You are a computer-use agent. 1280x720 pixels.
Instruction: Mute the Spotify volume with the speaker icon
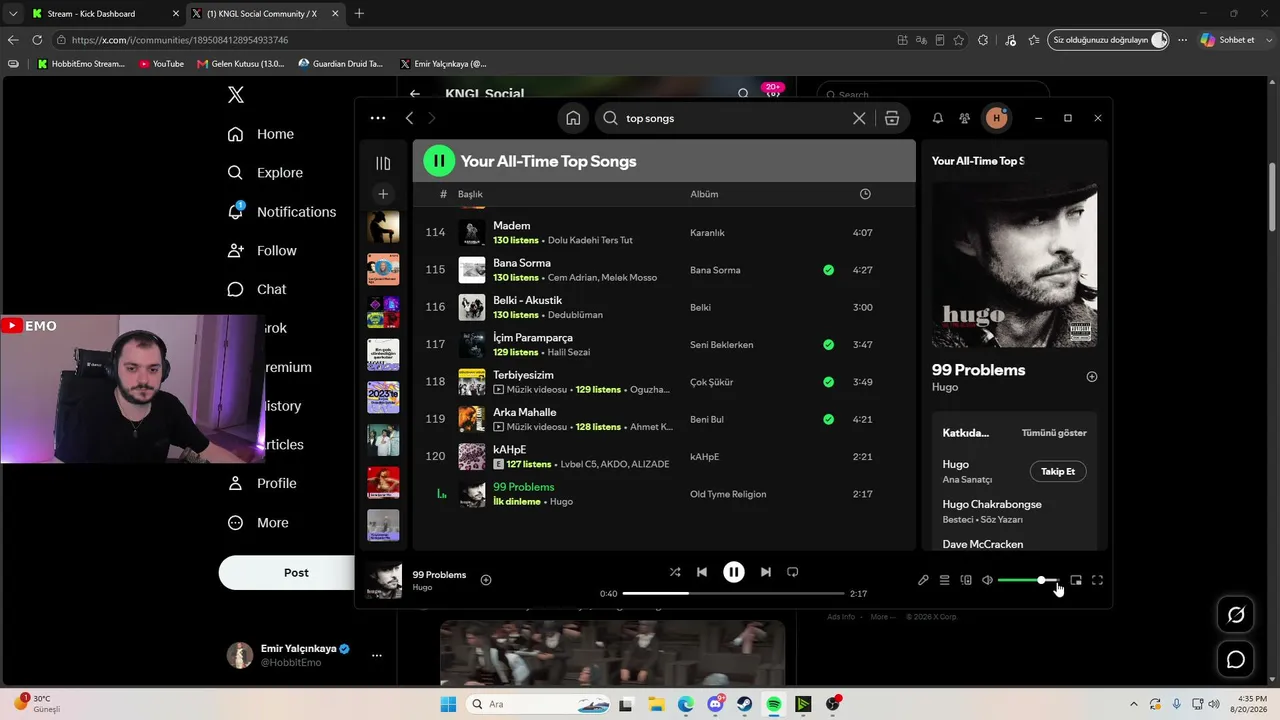[987, 580]
